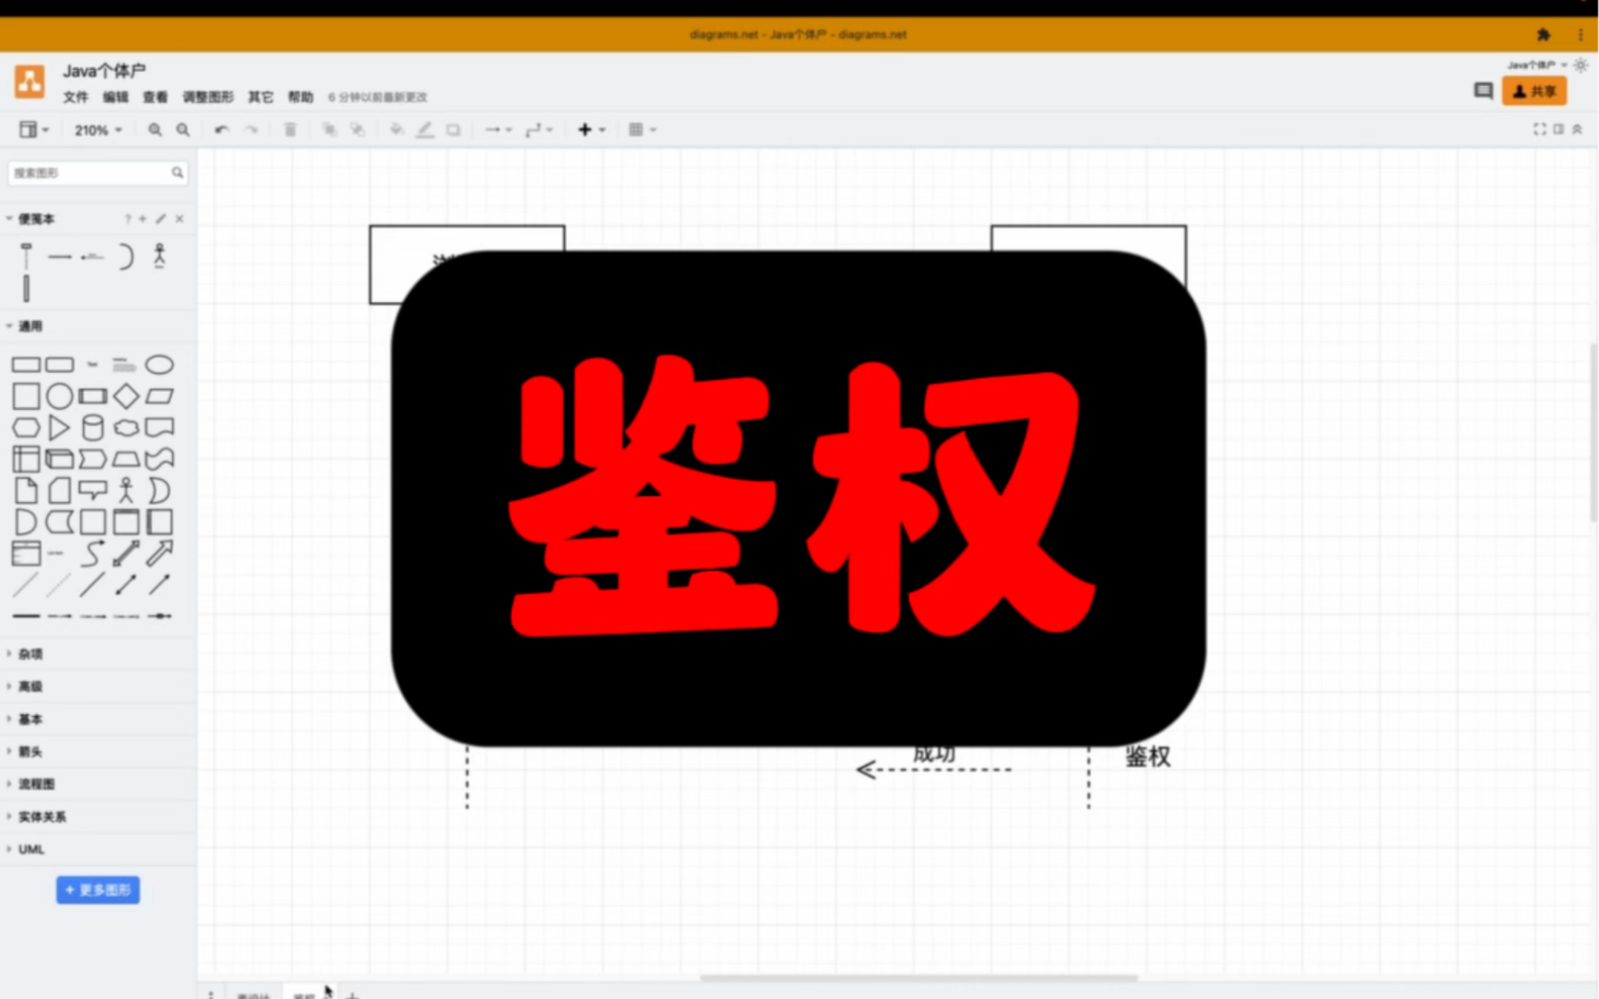Open scratchpad help question mark
1599x999 pixels.
coord(127,219)
